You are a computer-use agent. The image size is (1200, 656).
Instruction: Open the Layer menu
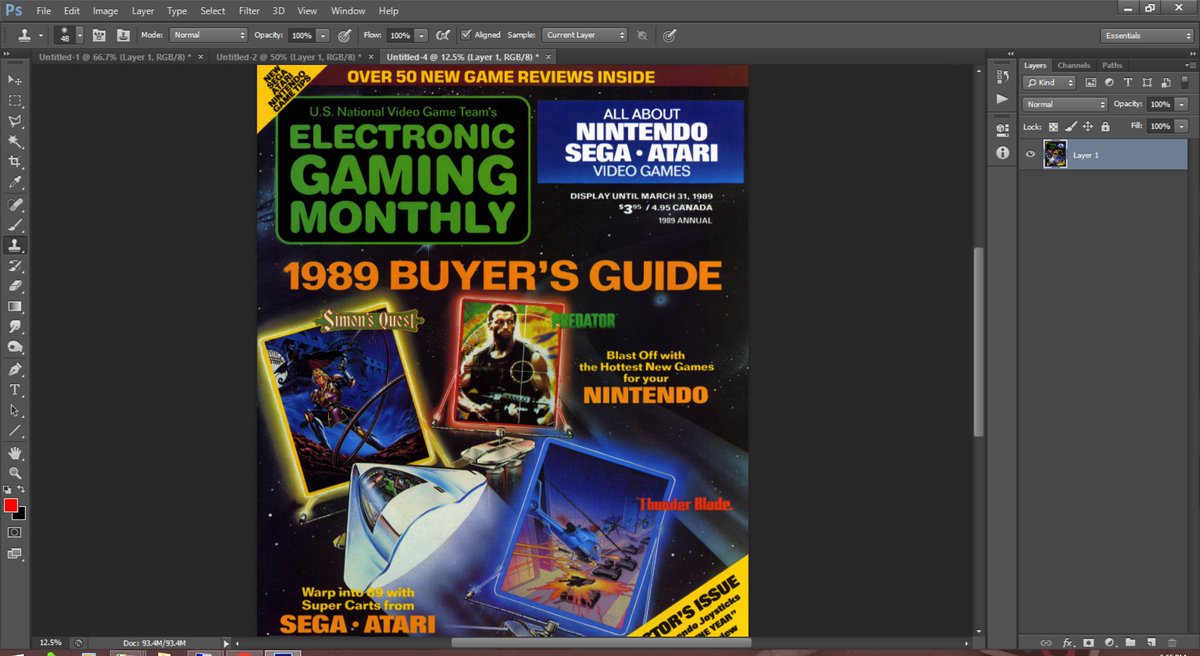click(143, 11)
